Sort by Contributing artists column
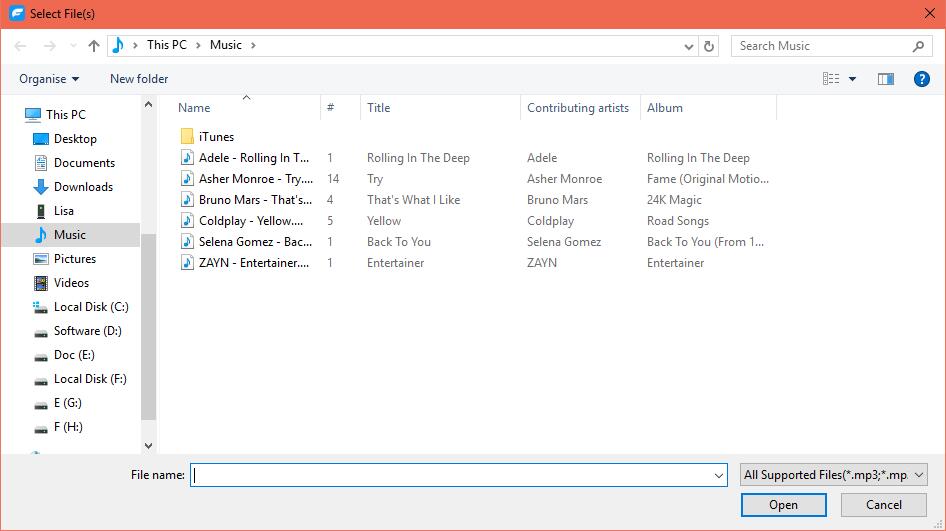This screenshot has width=946, height=531. 577,108
